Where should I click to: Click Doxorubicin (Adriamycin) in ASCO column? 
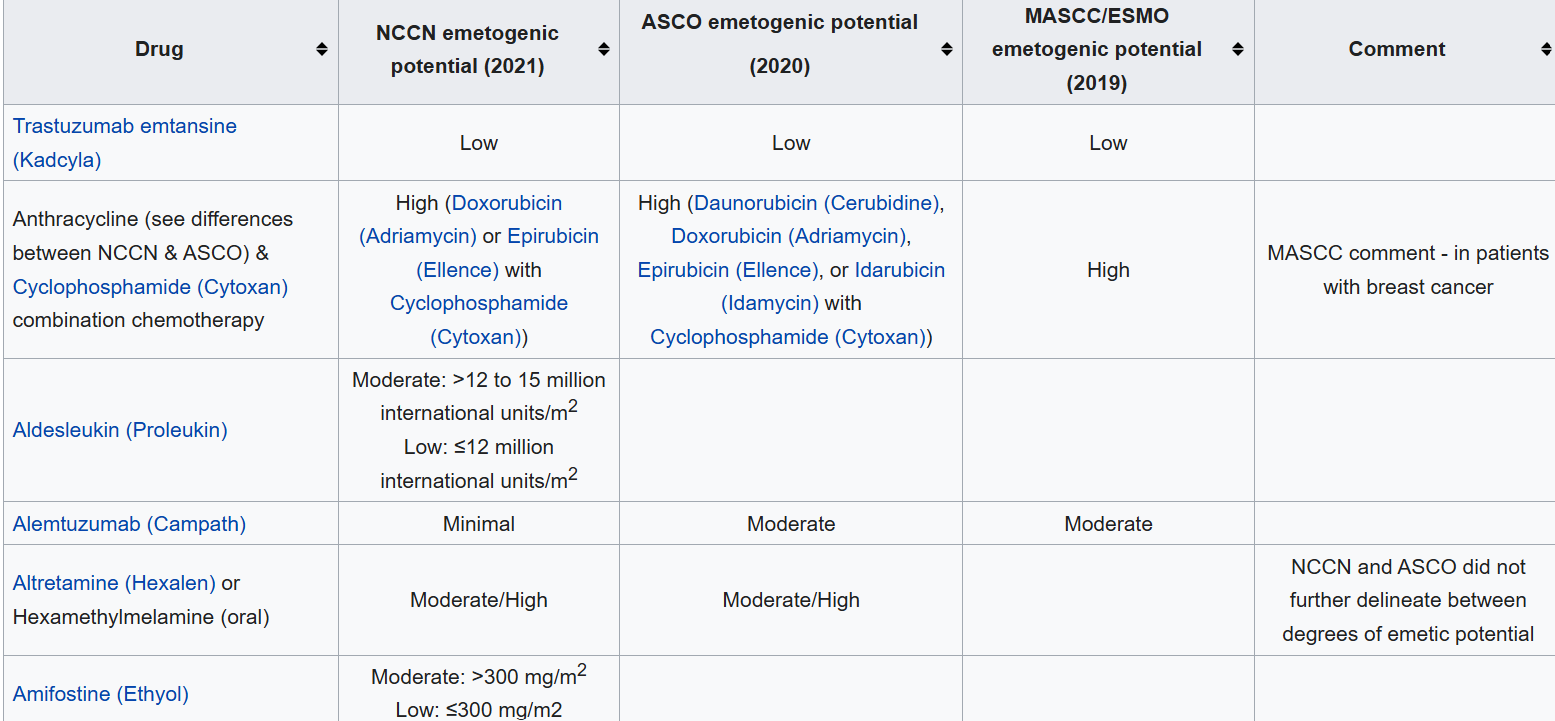(x=788, y=237)
